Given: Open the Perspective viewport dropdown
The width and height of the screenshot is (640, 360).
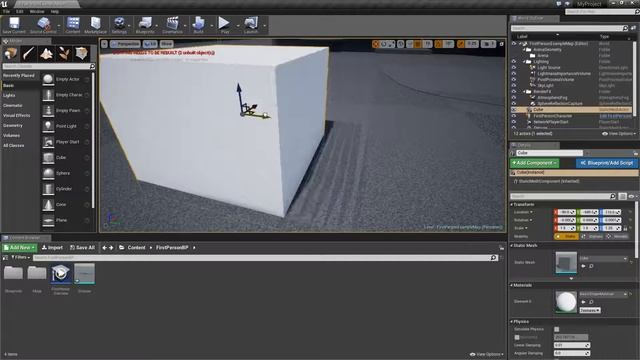Looking at the screenshot, I should pos(125,44).
